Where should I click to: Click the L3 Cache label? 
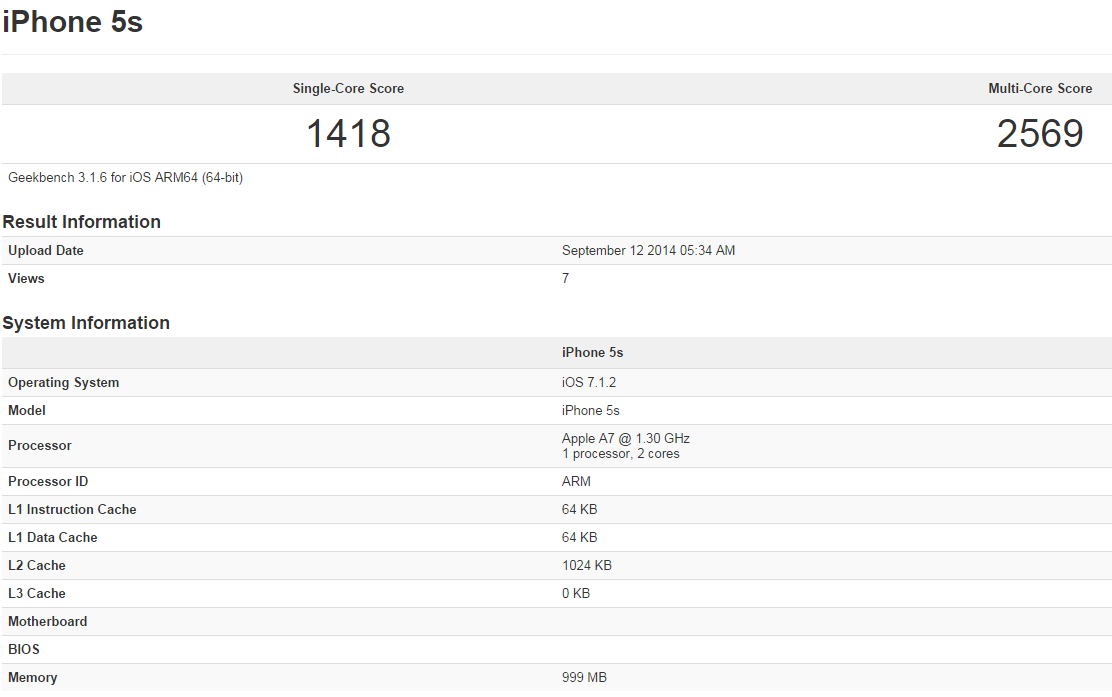pyautogui.click(x=37, y=593)
